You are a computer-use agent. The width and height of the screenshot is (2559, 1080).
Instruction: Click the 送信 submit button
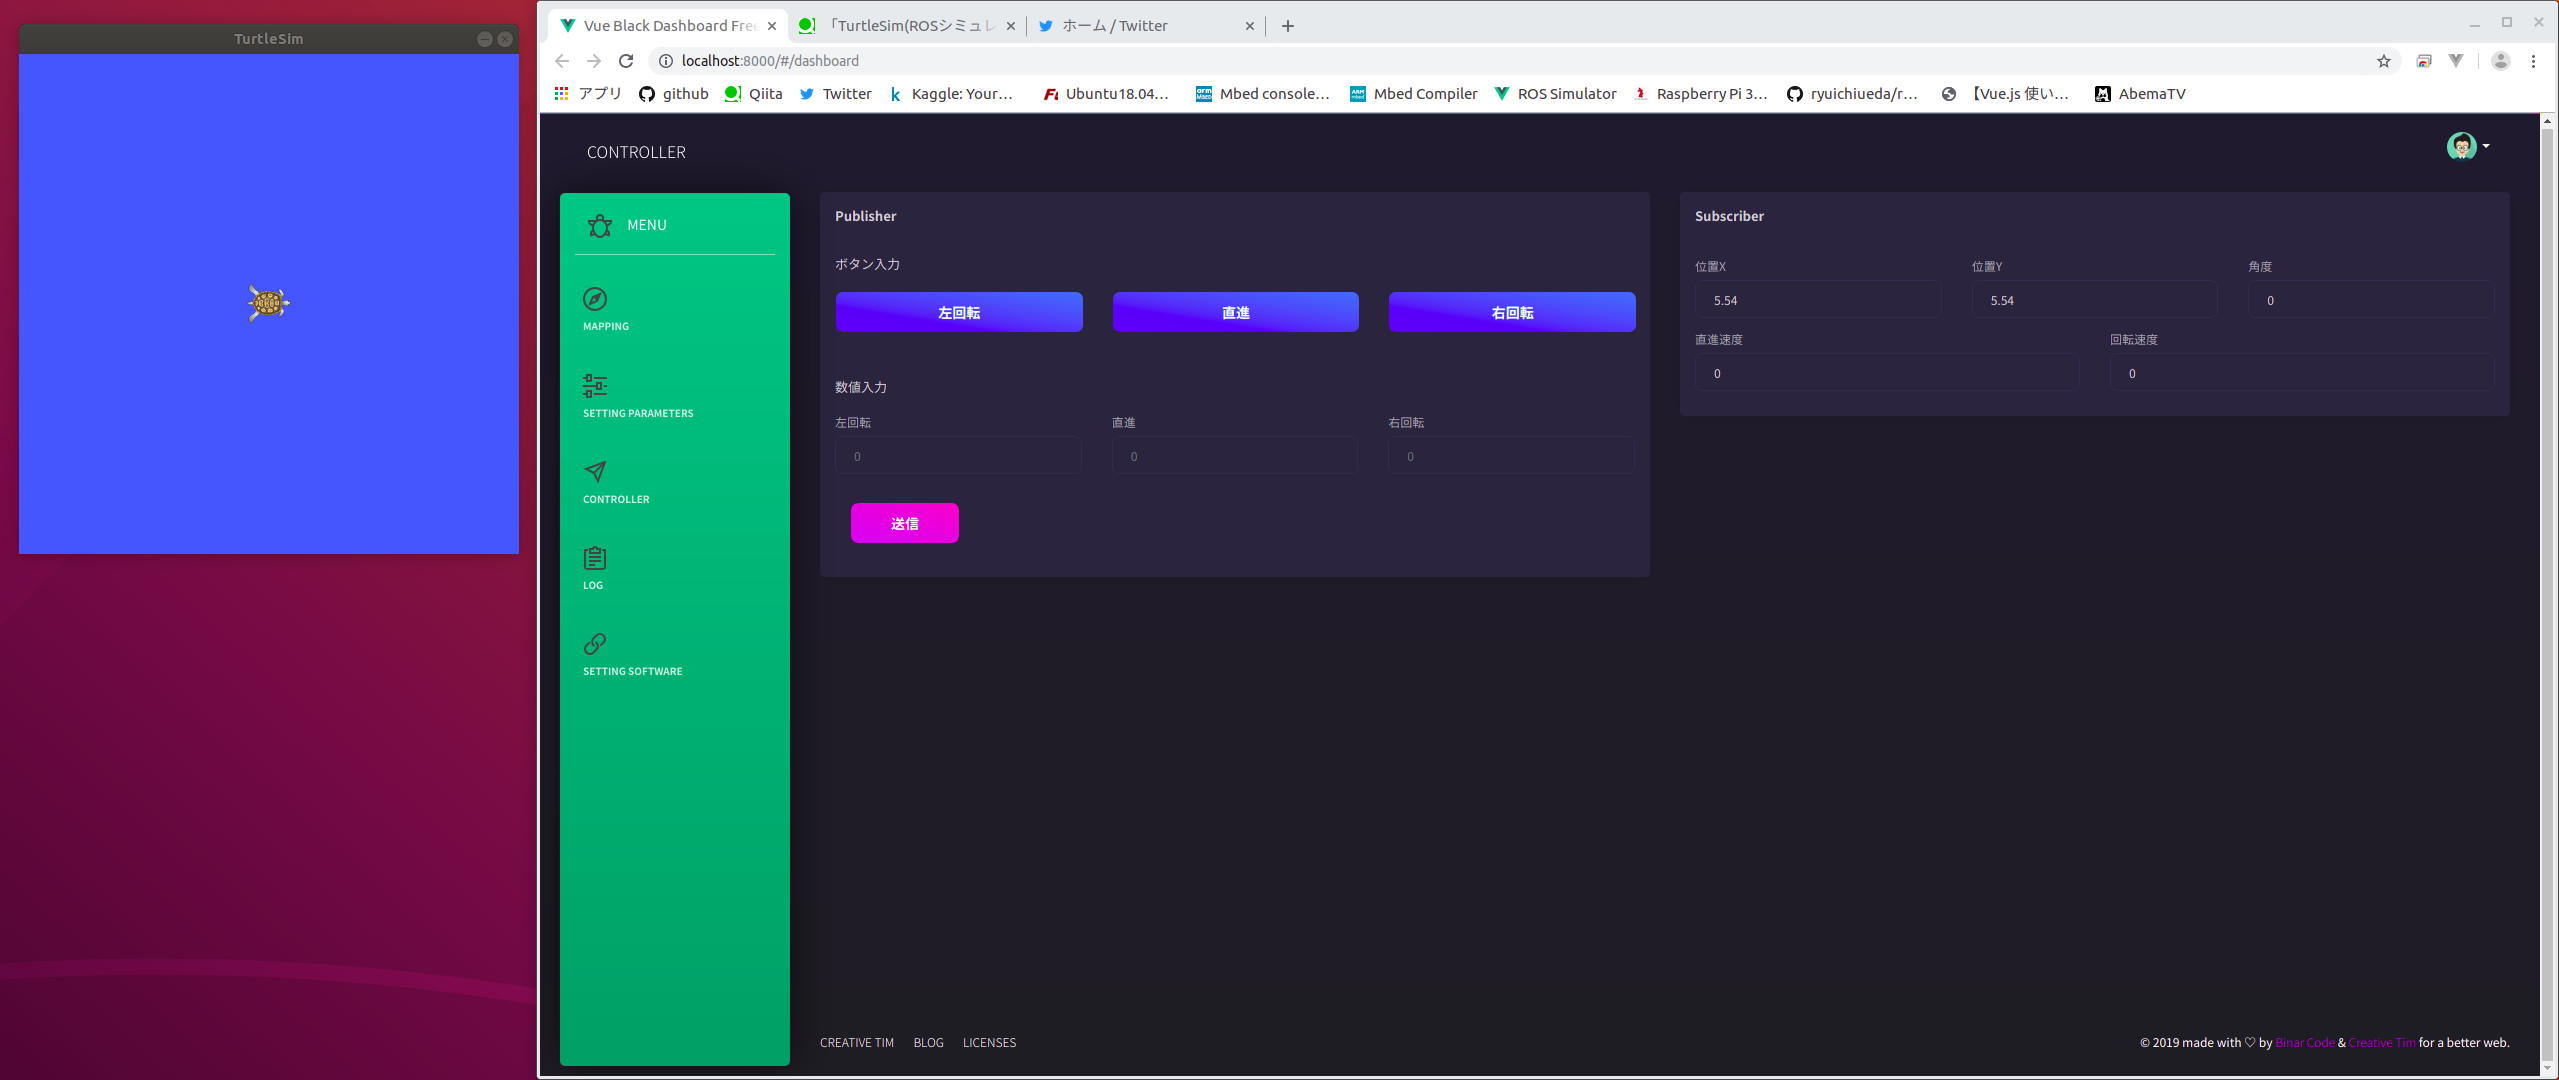point(904,523)
